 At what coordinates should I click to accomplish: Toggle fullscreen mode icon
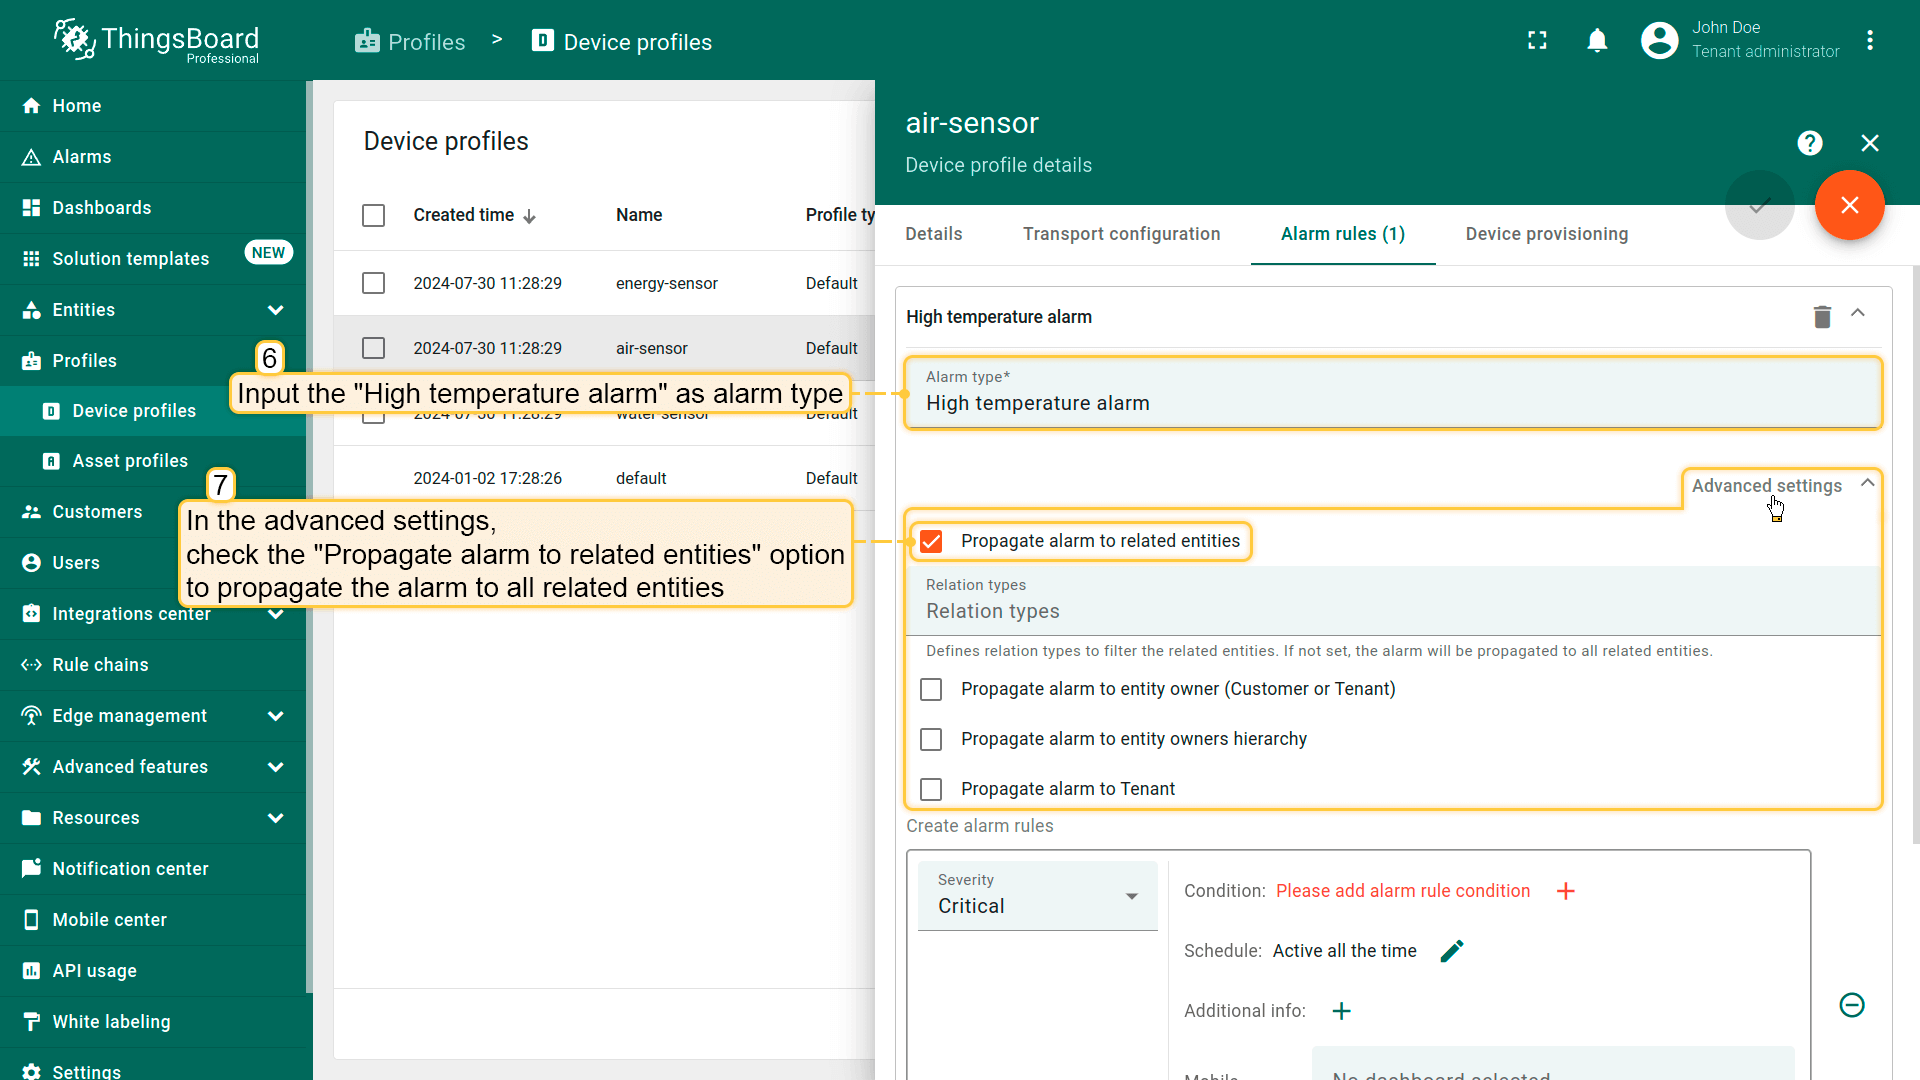(1537, 40)
